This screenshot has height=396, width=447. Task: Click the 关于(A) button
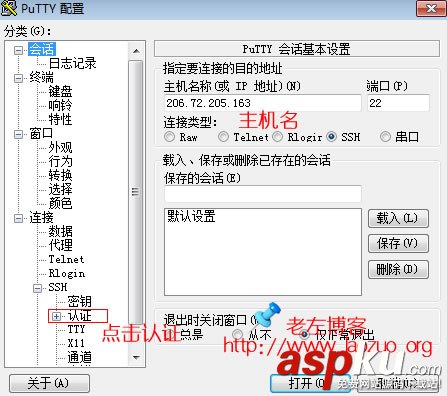[49, 383]
